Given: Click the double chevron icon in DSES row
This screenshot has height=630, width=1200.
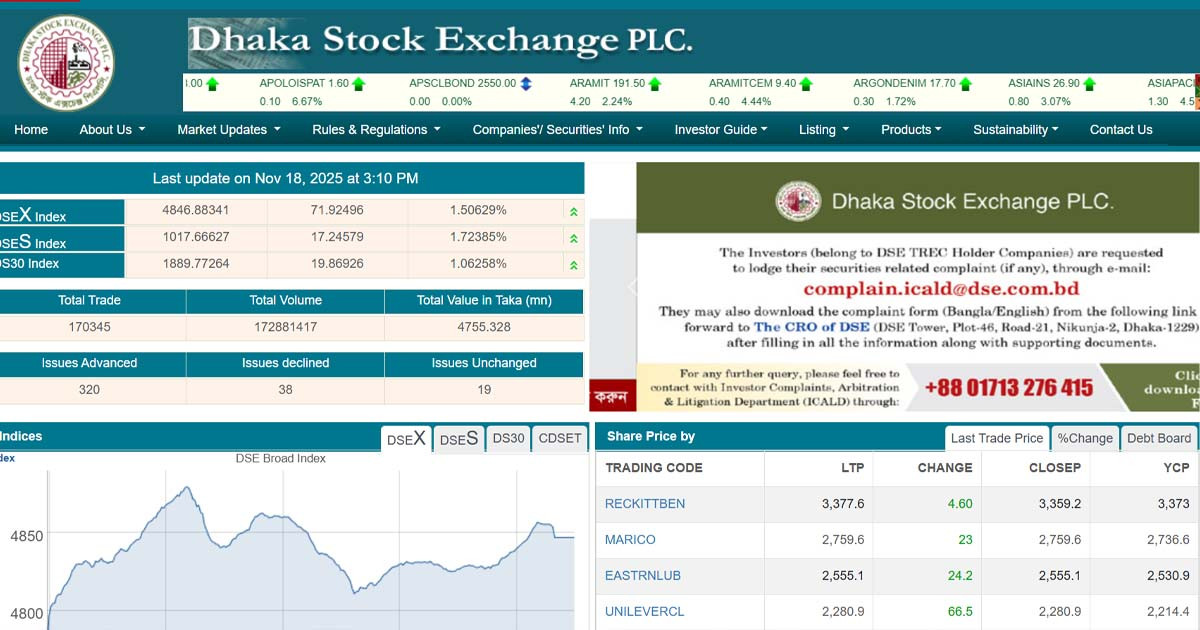Looking at the screenshot, I should pos(573,239).
